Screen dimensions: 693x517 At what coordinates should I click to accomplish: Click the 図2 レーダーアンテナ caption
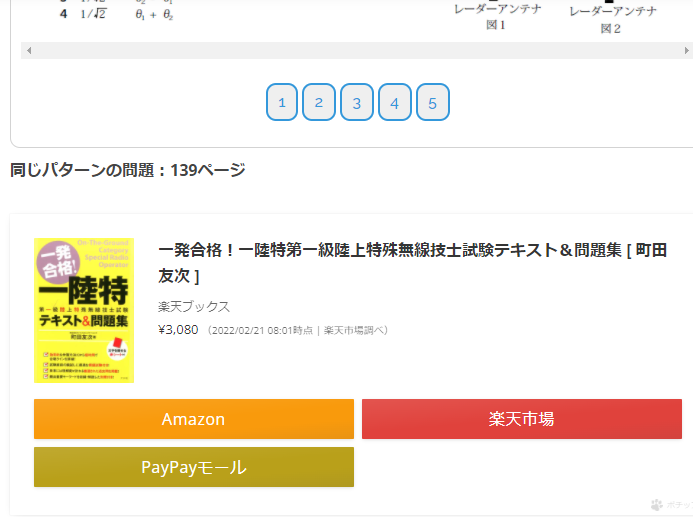pos(613,19)
